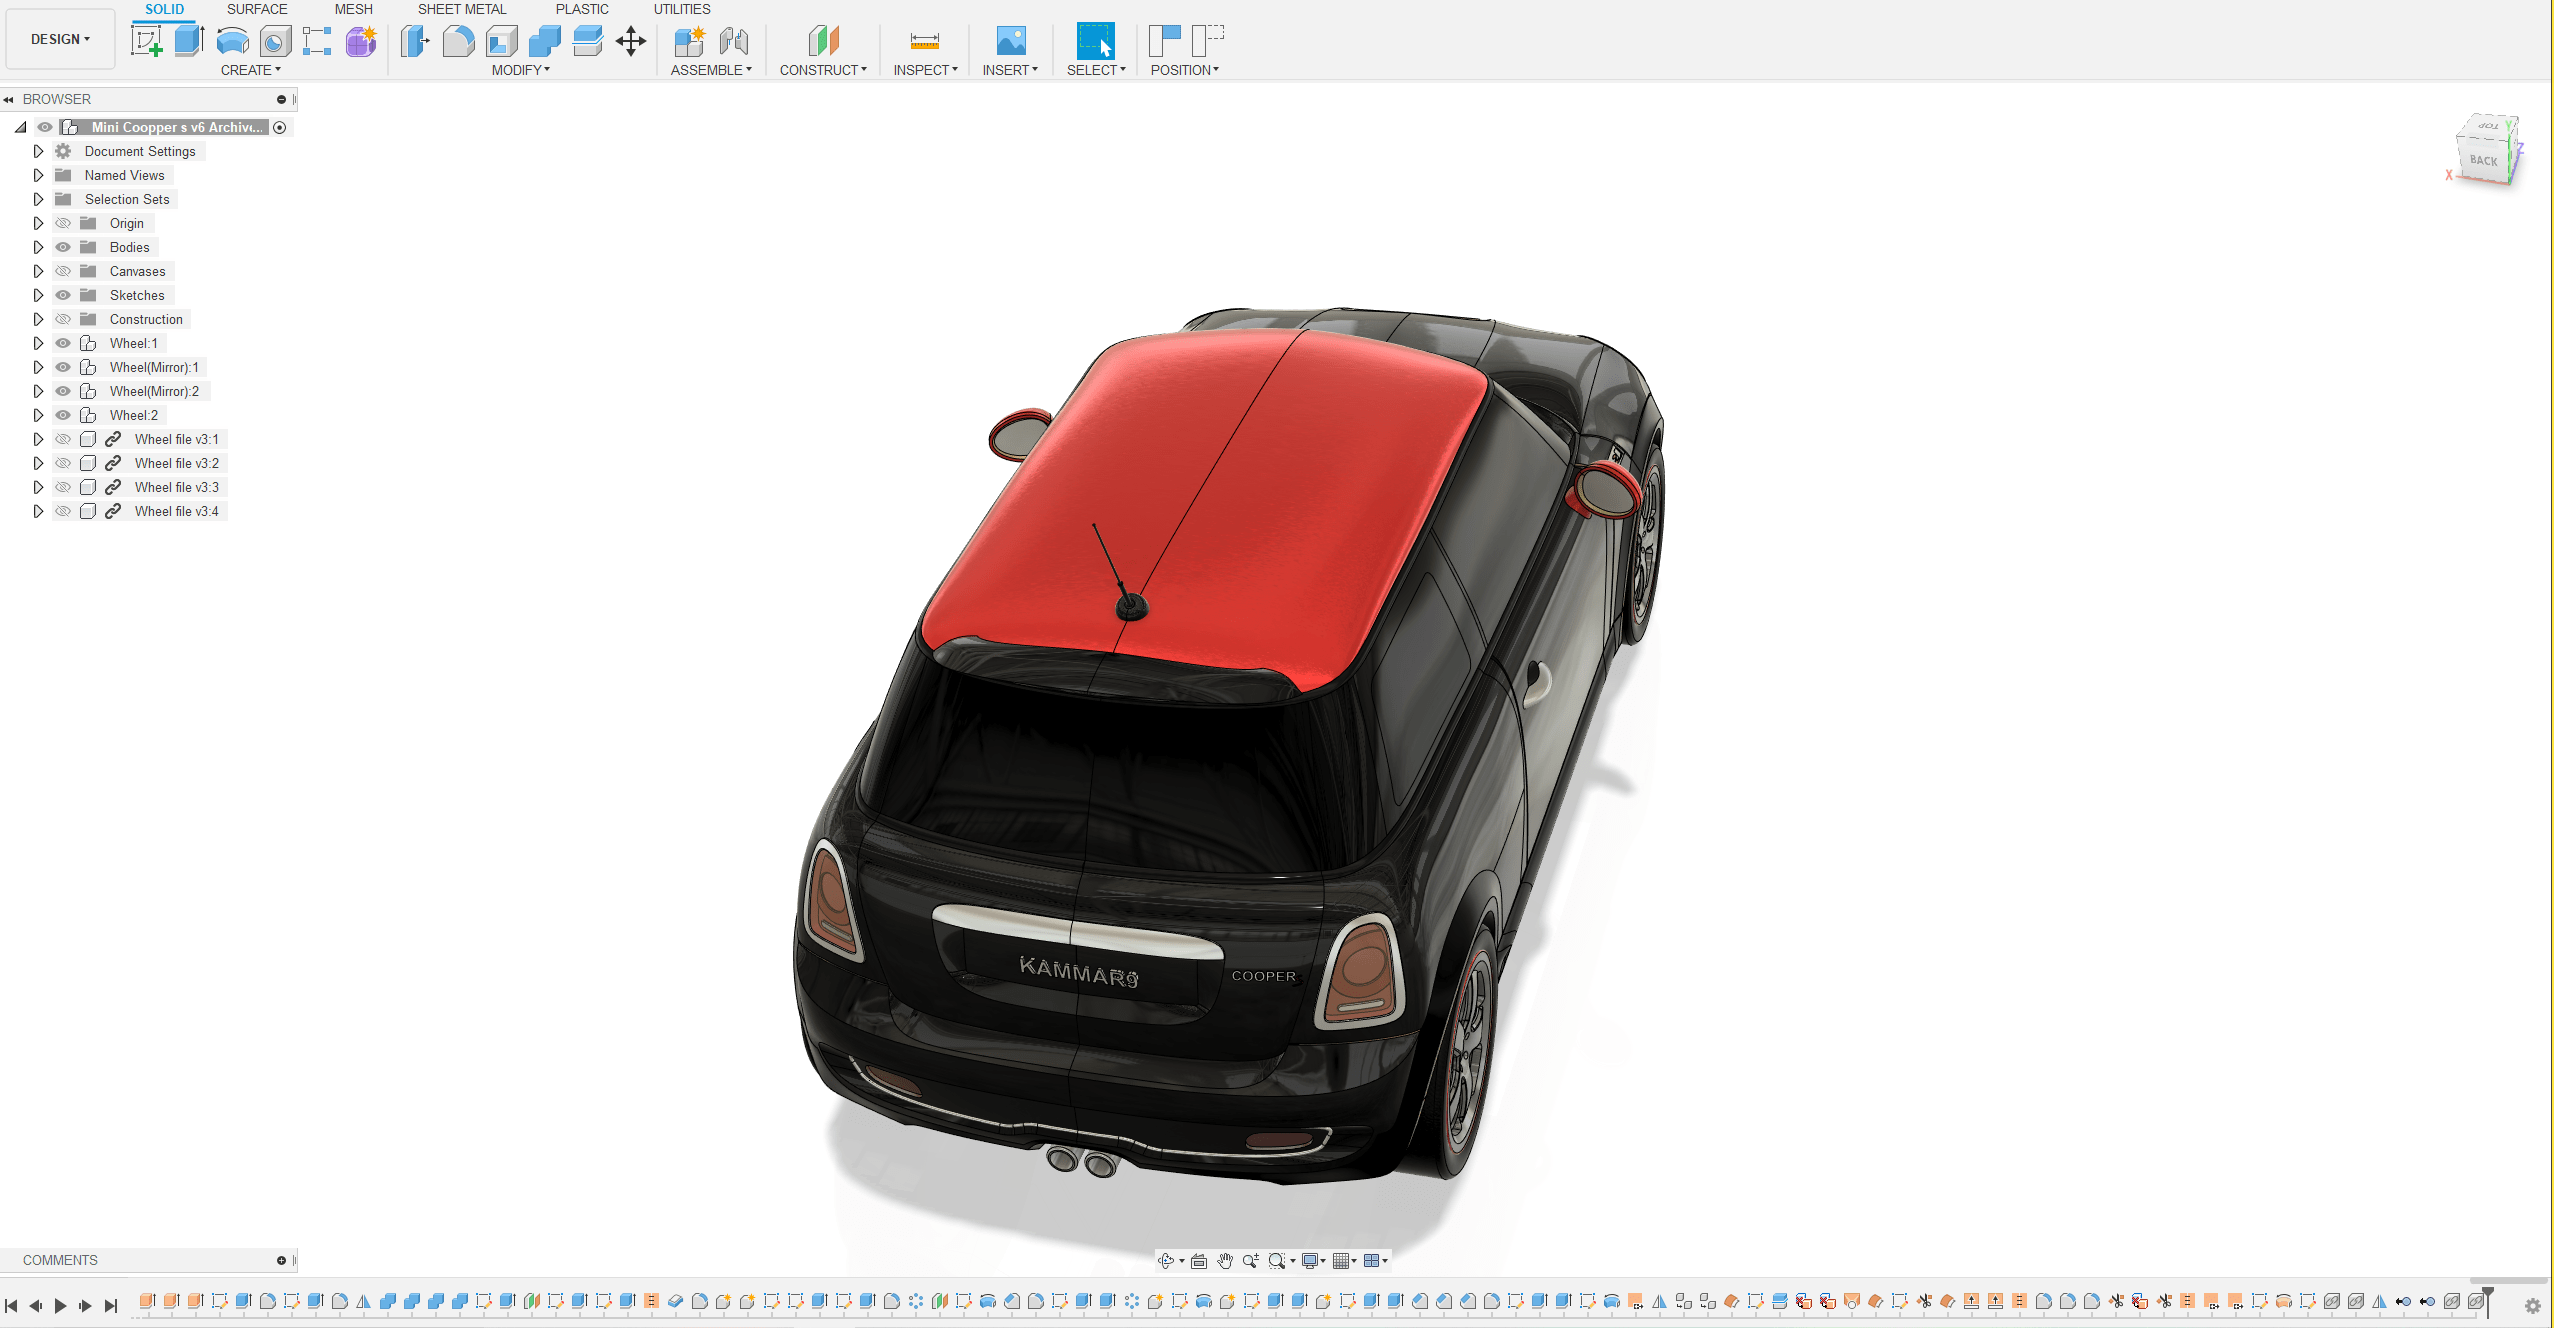Screen dimensions: 2554x1328
Task: Choose the Revolve tool
Action: 232,41
